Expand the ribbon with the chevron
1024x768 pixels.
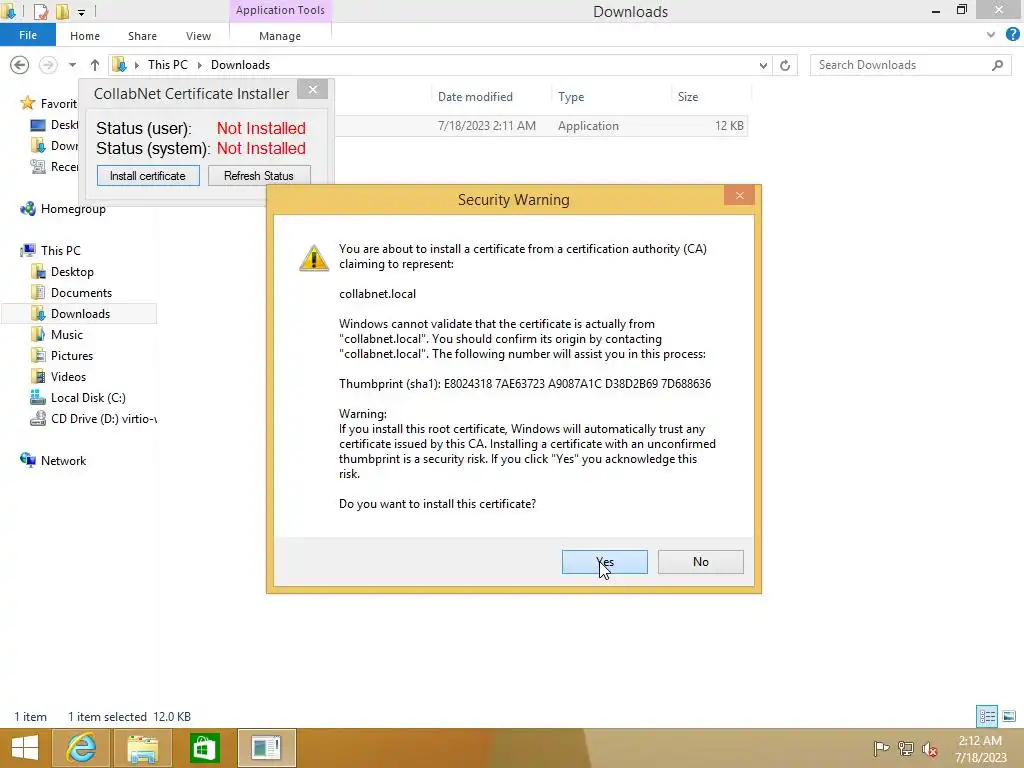coord(991,35)
